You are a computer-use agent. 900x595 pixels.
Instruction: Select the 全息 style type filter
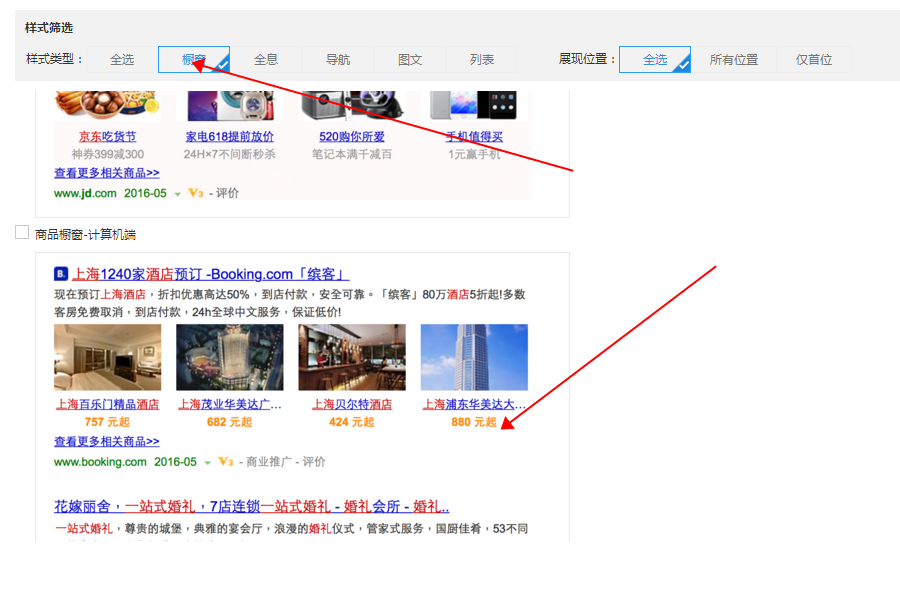click(266, 60)
